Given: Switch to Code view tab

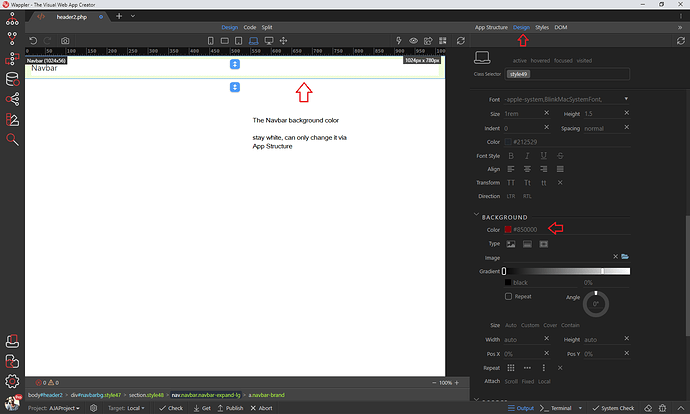Looking at the screenshot, I should click(250, 27).
